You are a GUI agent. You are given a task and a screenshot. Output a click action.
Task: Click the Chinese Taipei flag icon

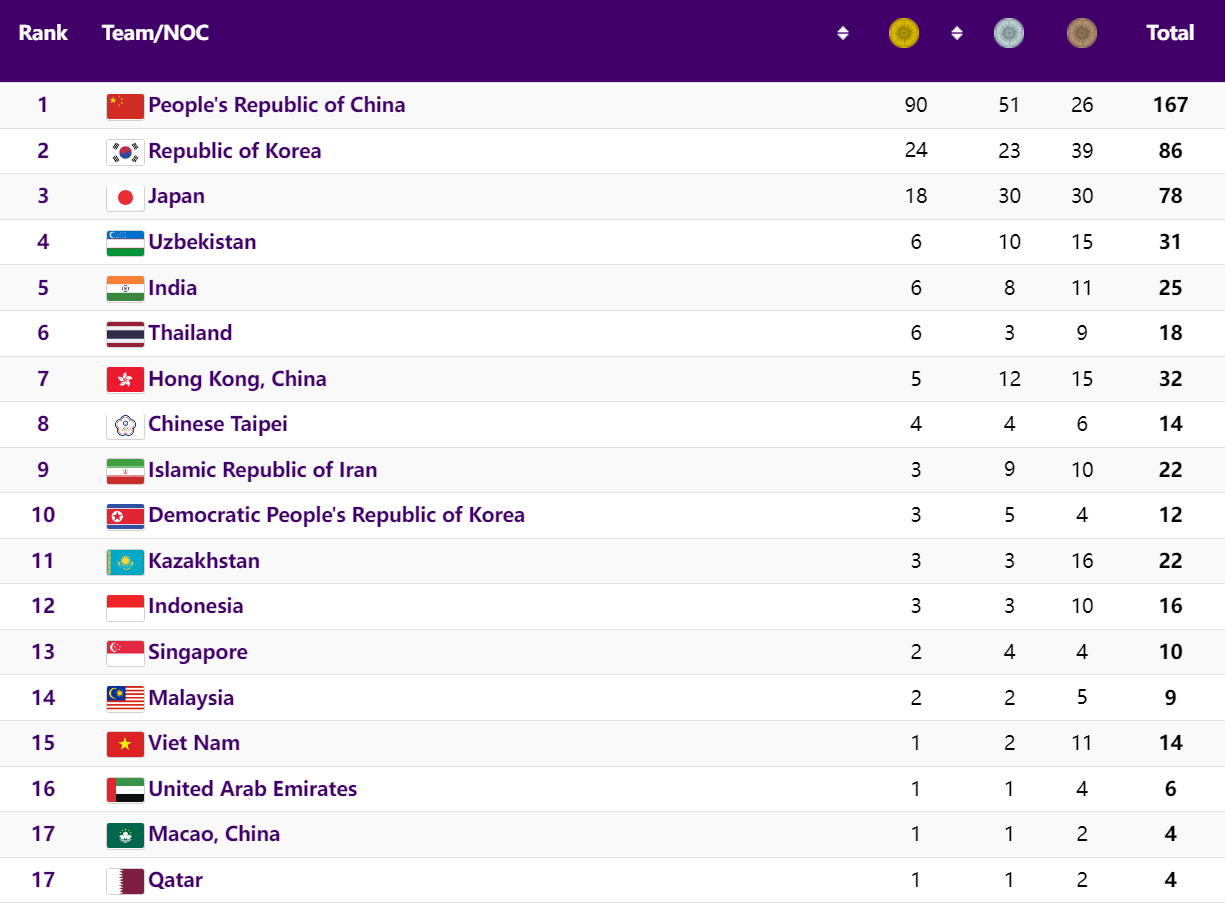(x=125, y=425)
